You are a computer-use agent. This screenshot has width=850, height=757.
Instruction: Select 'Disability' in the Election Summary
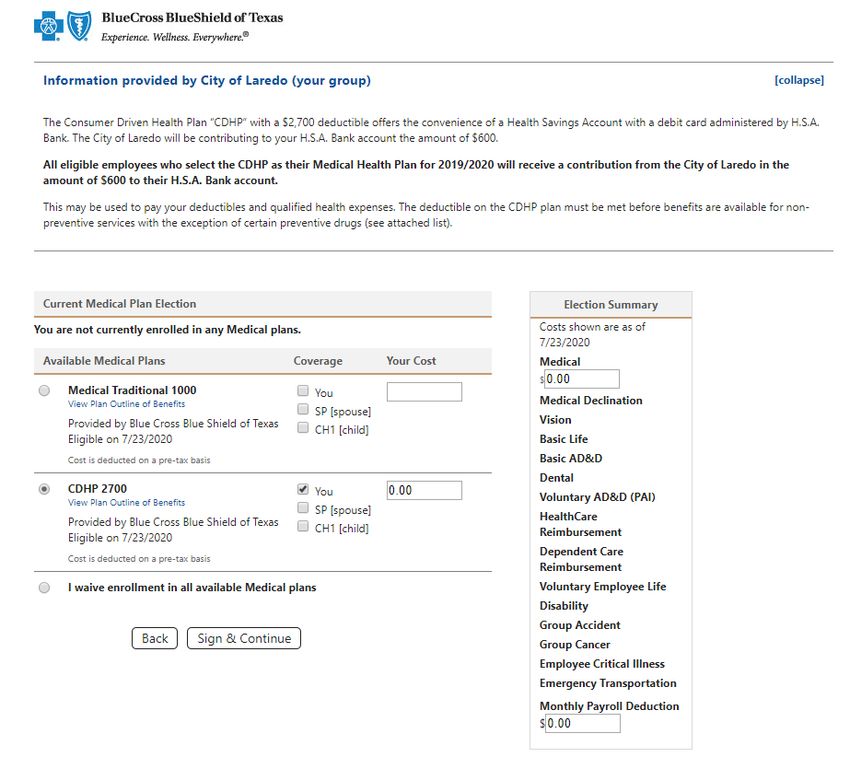click(x=564, y=606)
